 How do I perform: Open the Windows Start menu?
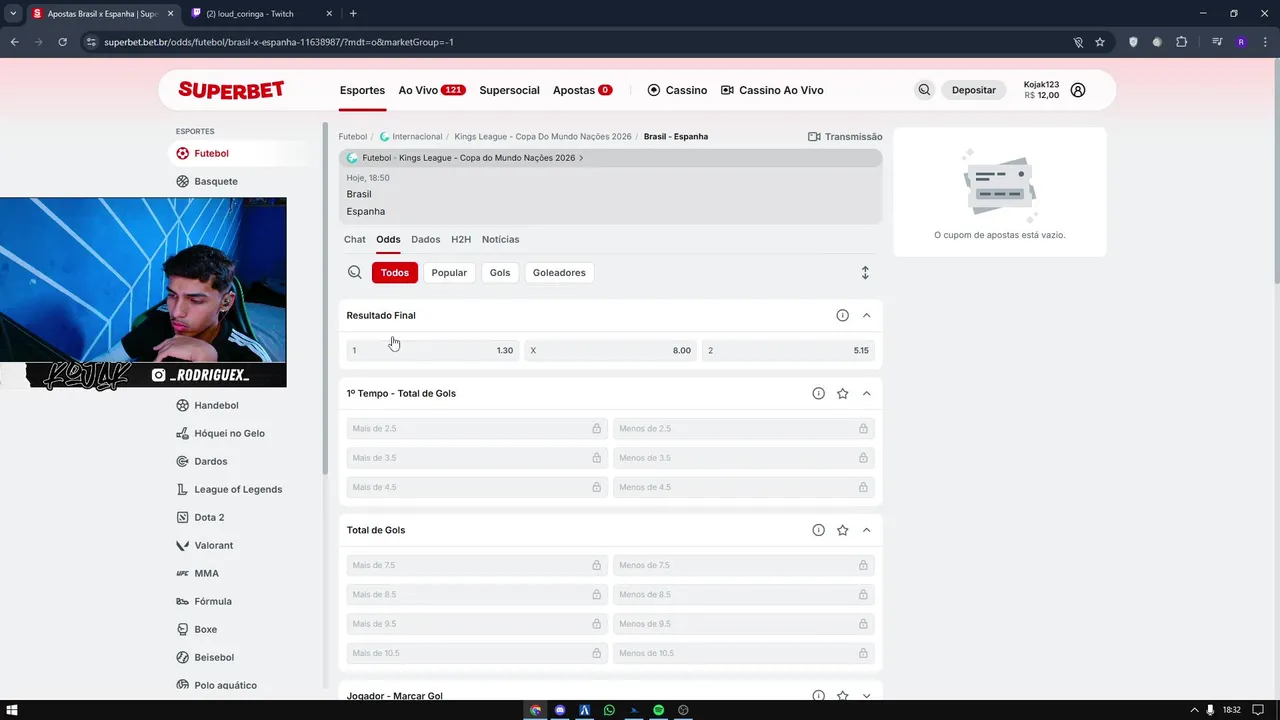[12, 710]
